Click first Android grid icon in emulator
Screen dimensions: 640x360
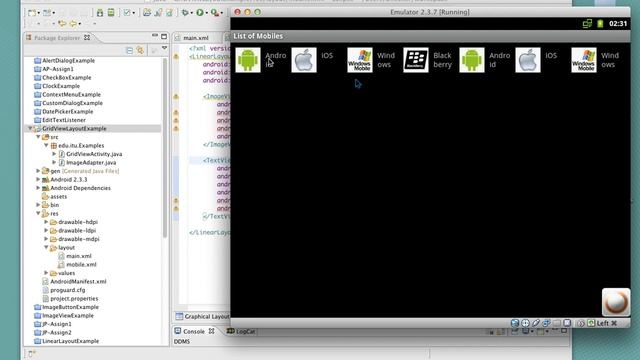[248, 60]
